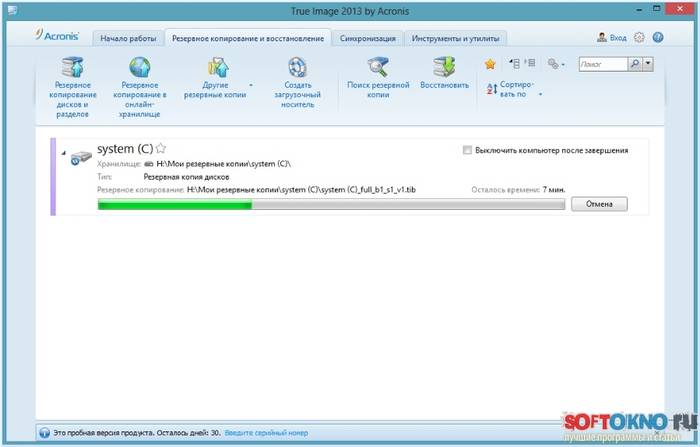Open the gears operations dropdown
The height and width of the screenshot is (447, 700).
tap(556, 64)
